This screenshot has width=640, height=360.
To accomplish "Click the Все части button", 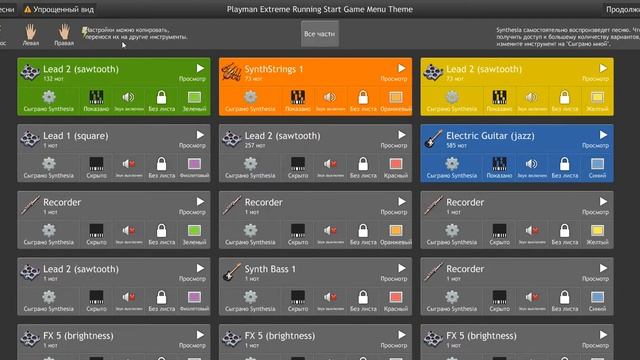I will 320,34.
